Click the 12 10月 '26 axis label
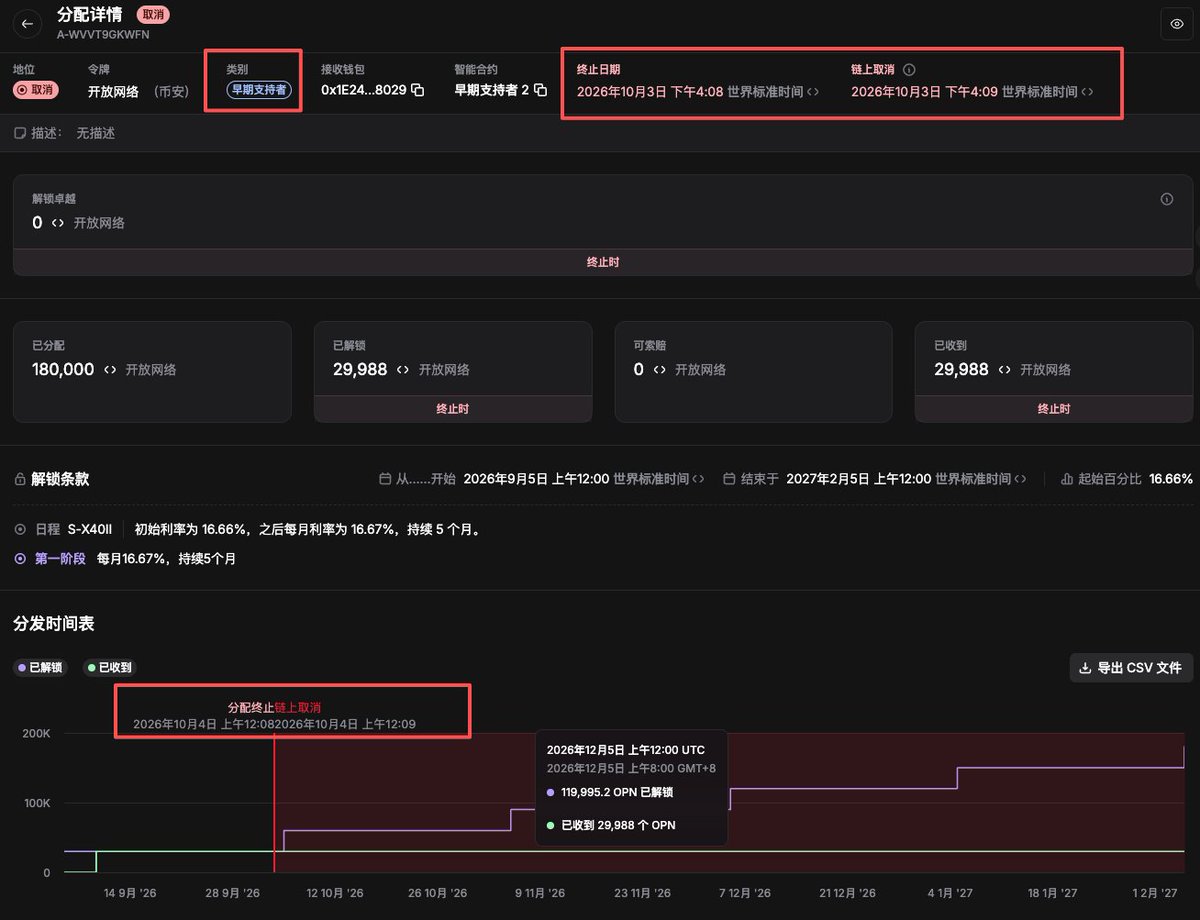This screenshot has width=1200, height=920. [x=335, y=893]
